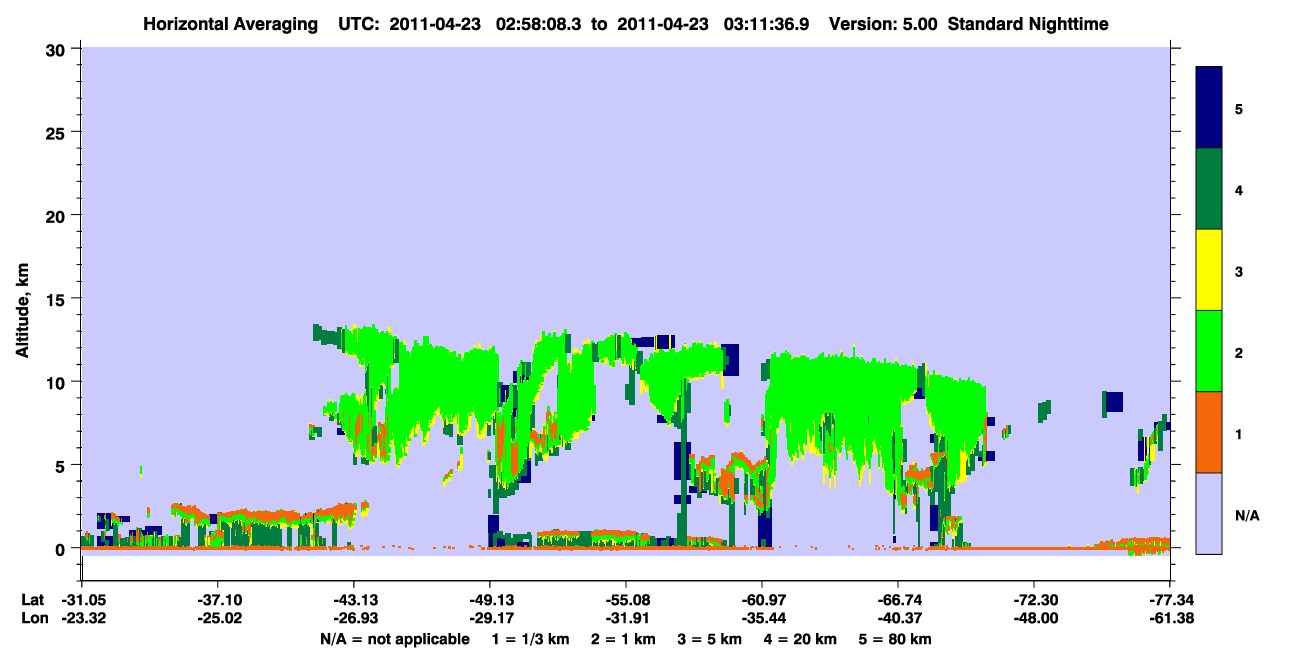Click the bright green colorbar segment labeled 2
This screenshot has height=667, width=1300.
coord(1209,351)
